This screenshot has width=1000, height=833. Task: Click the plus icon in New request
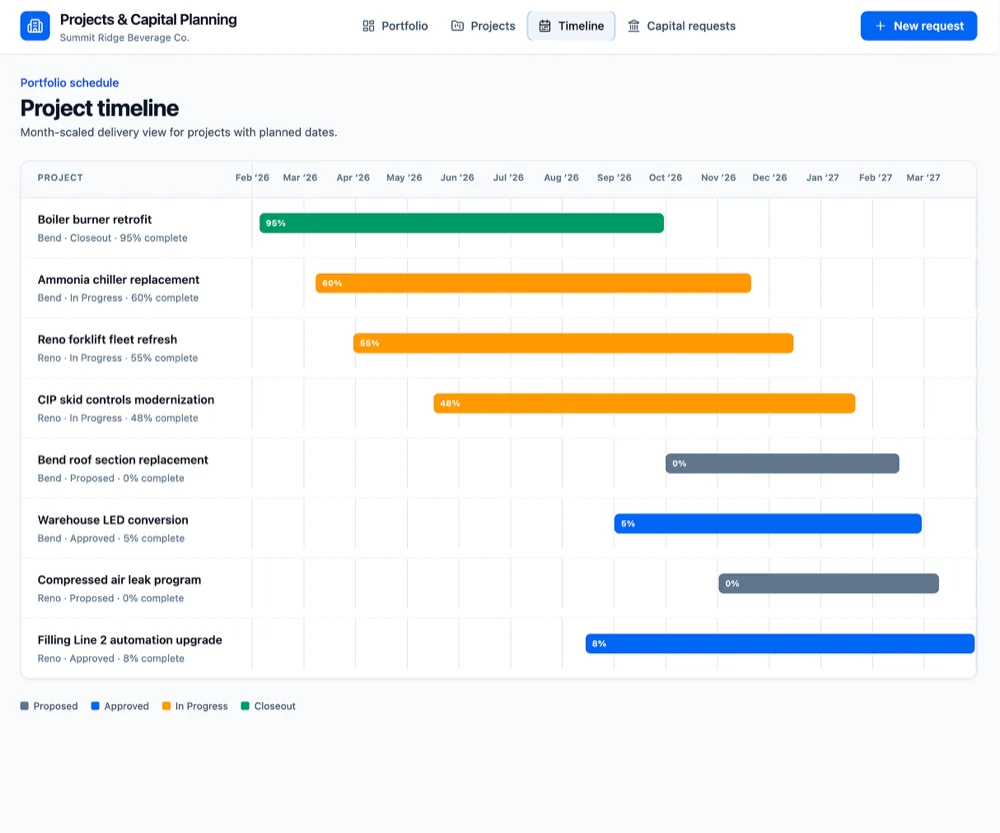[880, 26]
